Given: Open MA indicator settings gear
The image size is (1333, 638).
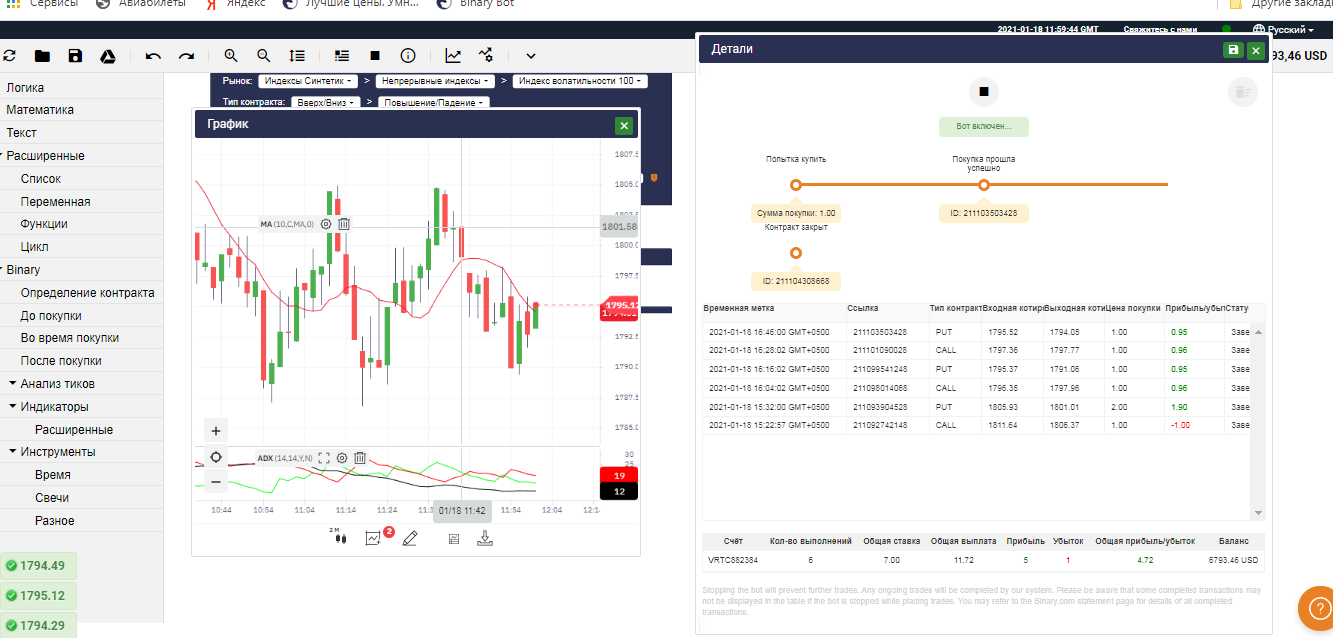Looking at the screenshot, I should tap(326, 224).
